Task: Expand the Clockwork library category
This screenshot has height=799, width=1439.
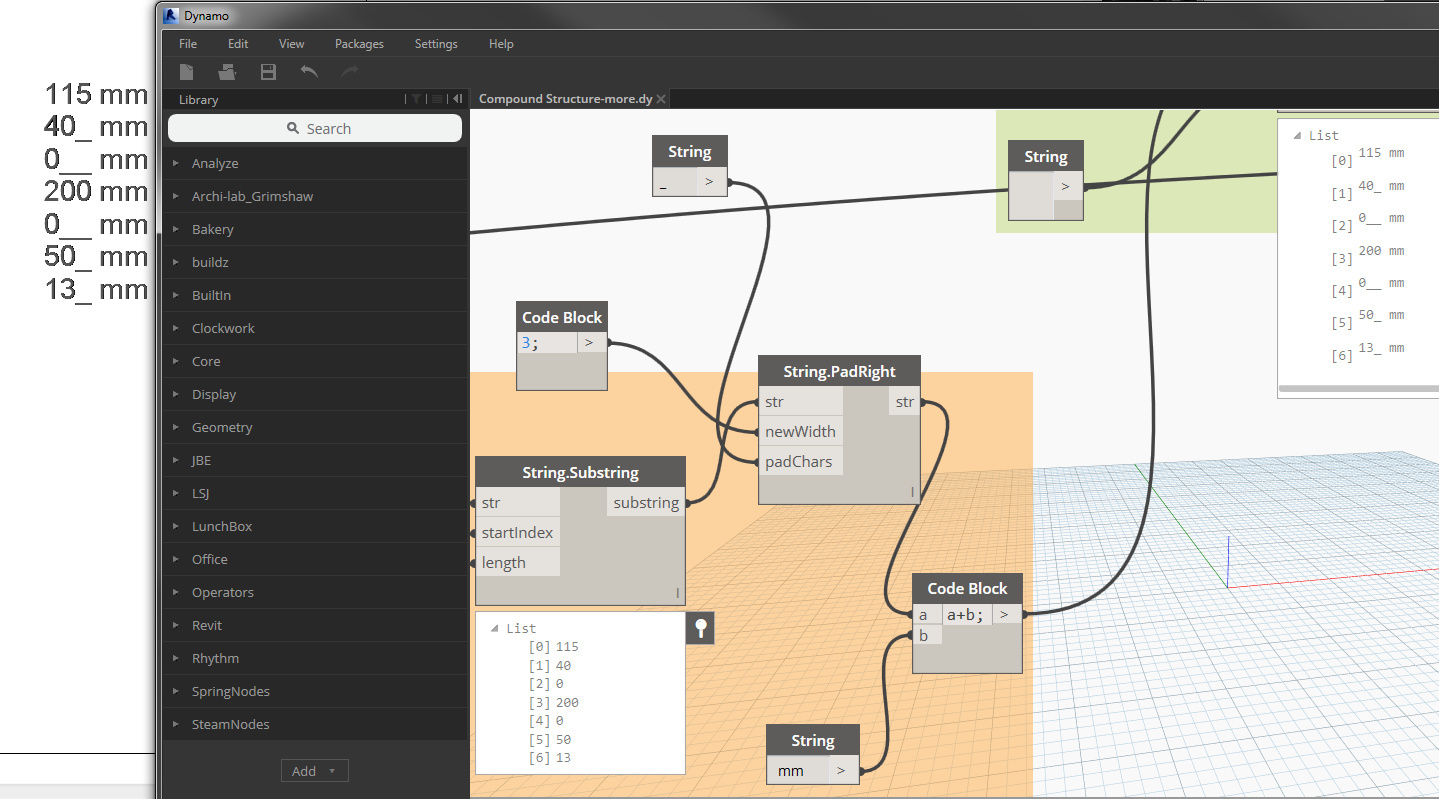Action: (x=223, y=328)
